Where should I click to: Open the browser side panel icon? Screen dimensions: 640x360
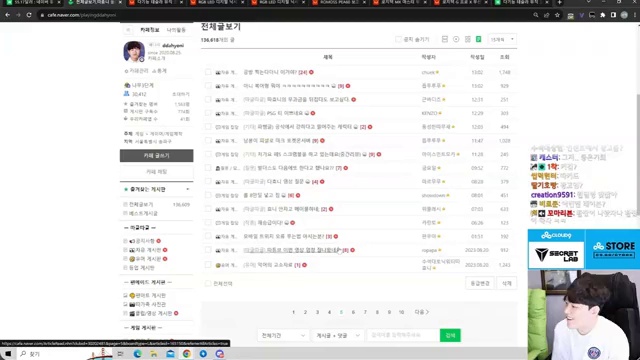pos(613,15)
